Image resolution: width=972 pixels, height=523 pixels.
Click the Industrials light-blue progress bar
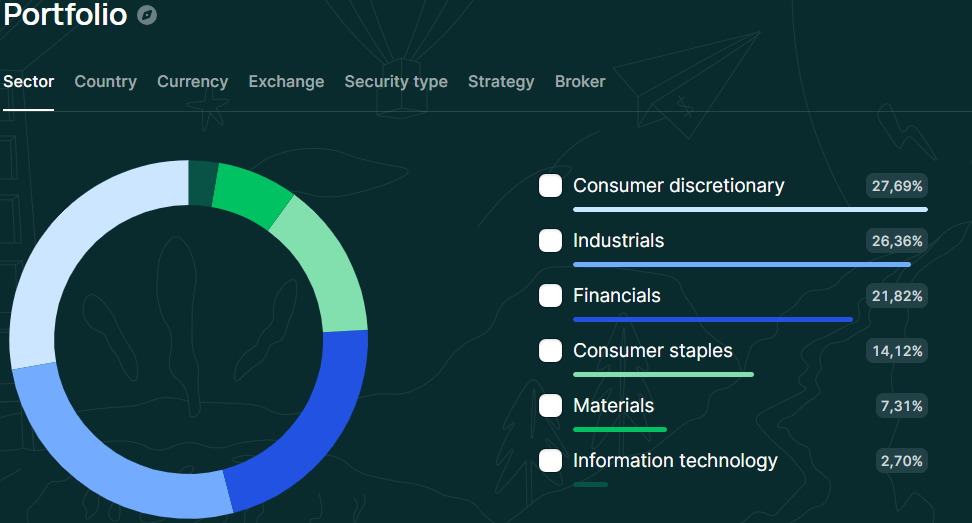742,265
